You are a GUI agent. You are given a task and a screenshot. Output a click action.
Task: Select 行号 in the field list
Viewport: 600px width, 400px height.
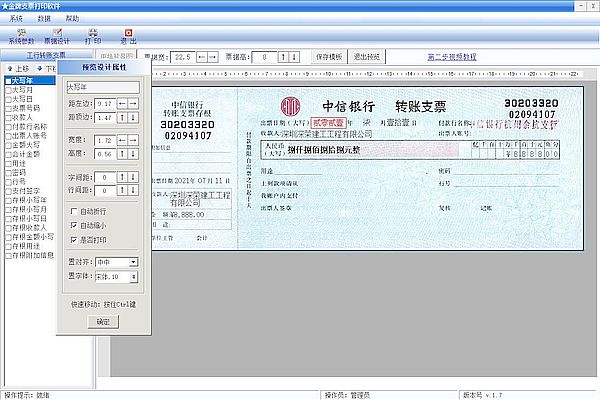point(19,182)
